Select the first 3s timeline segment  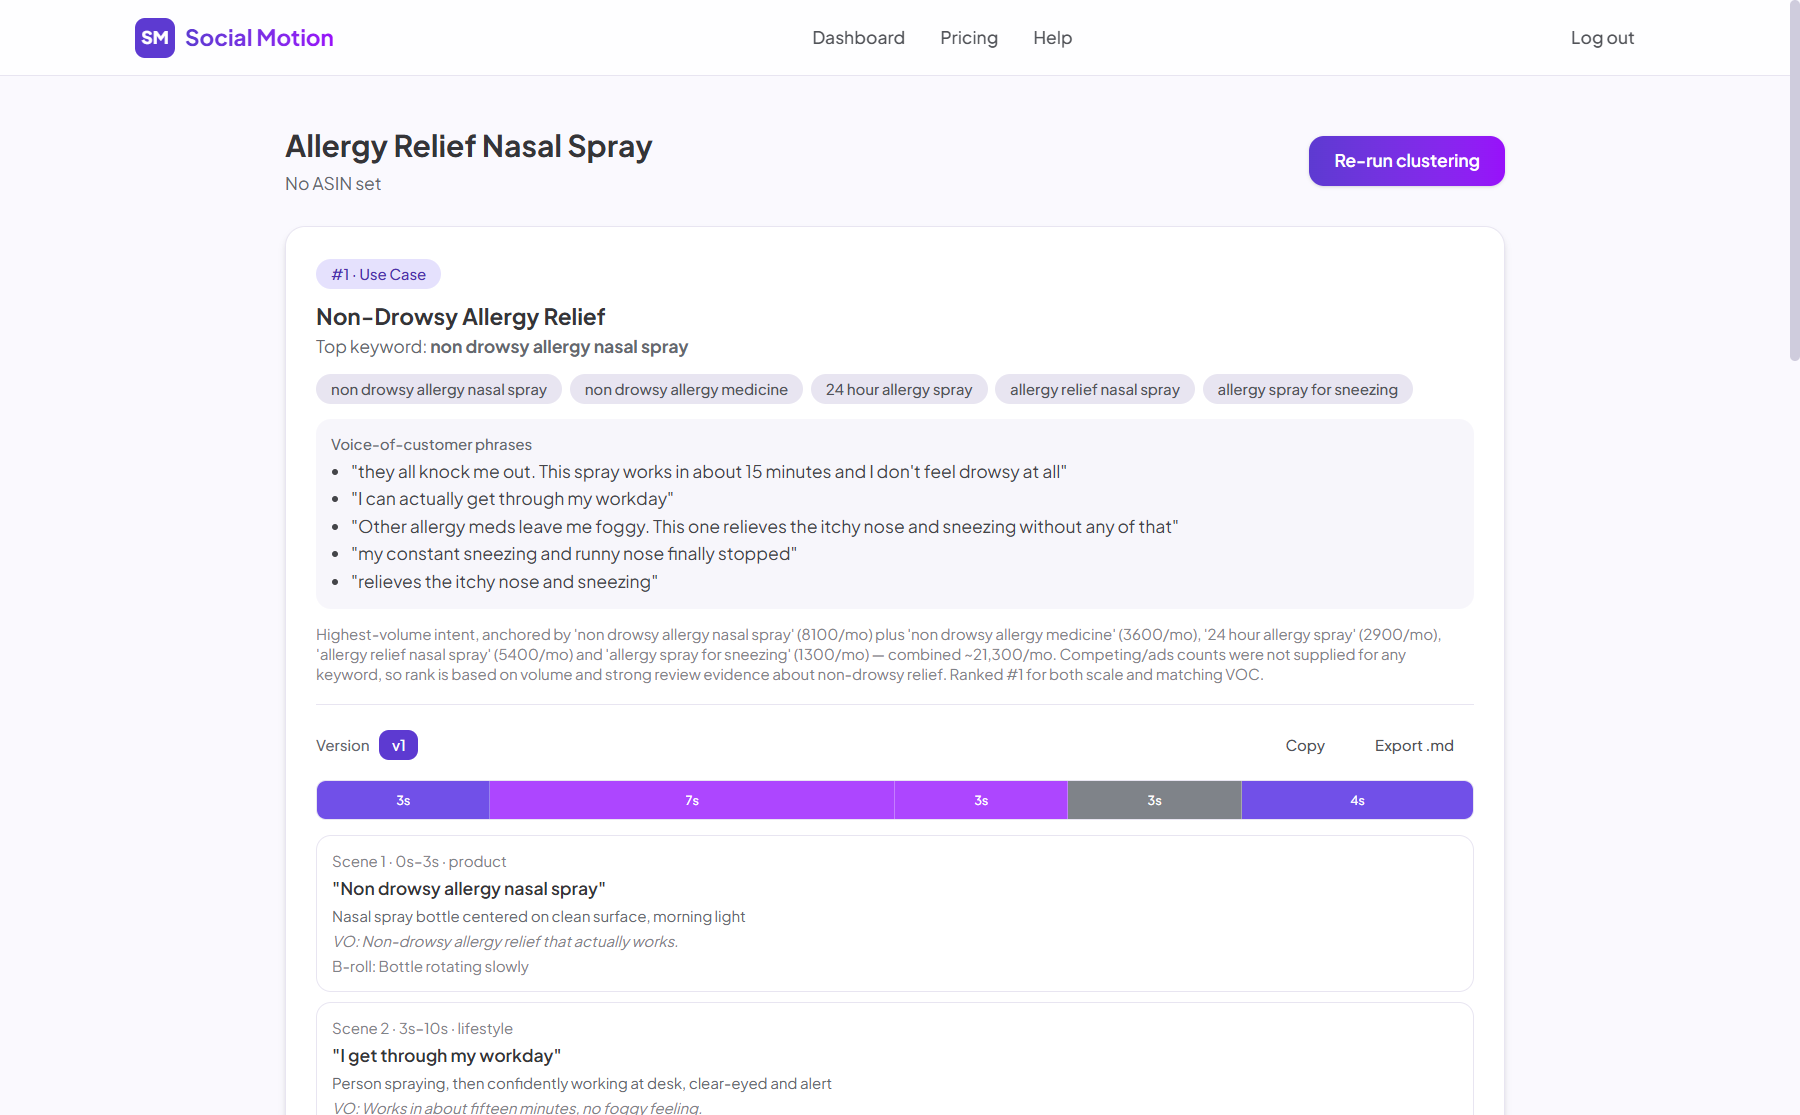(403, 800)
